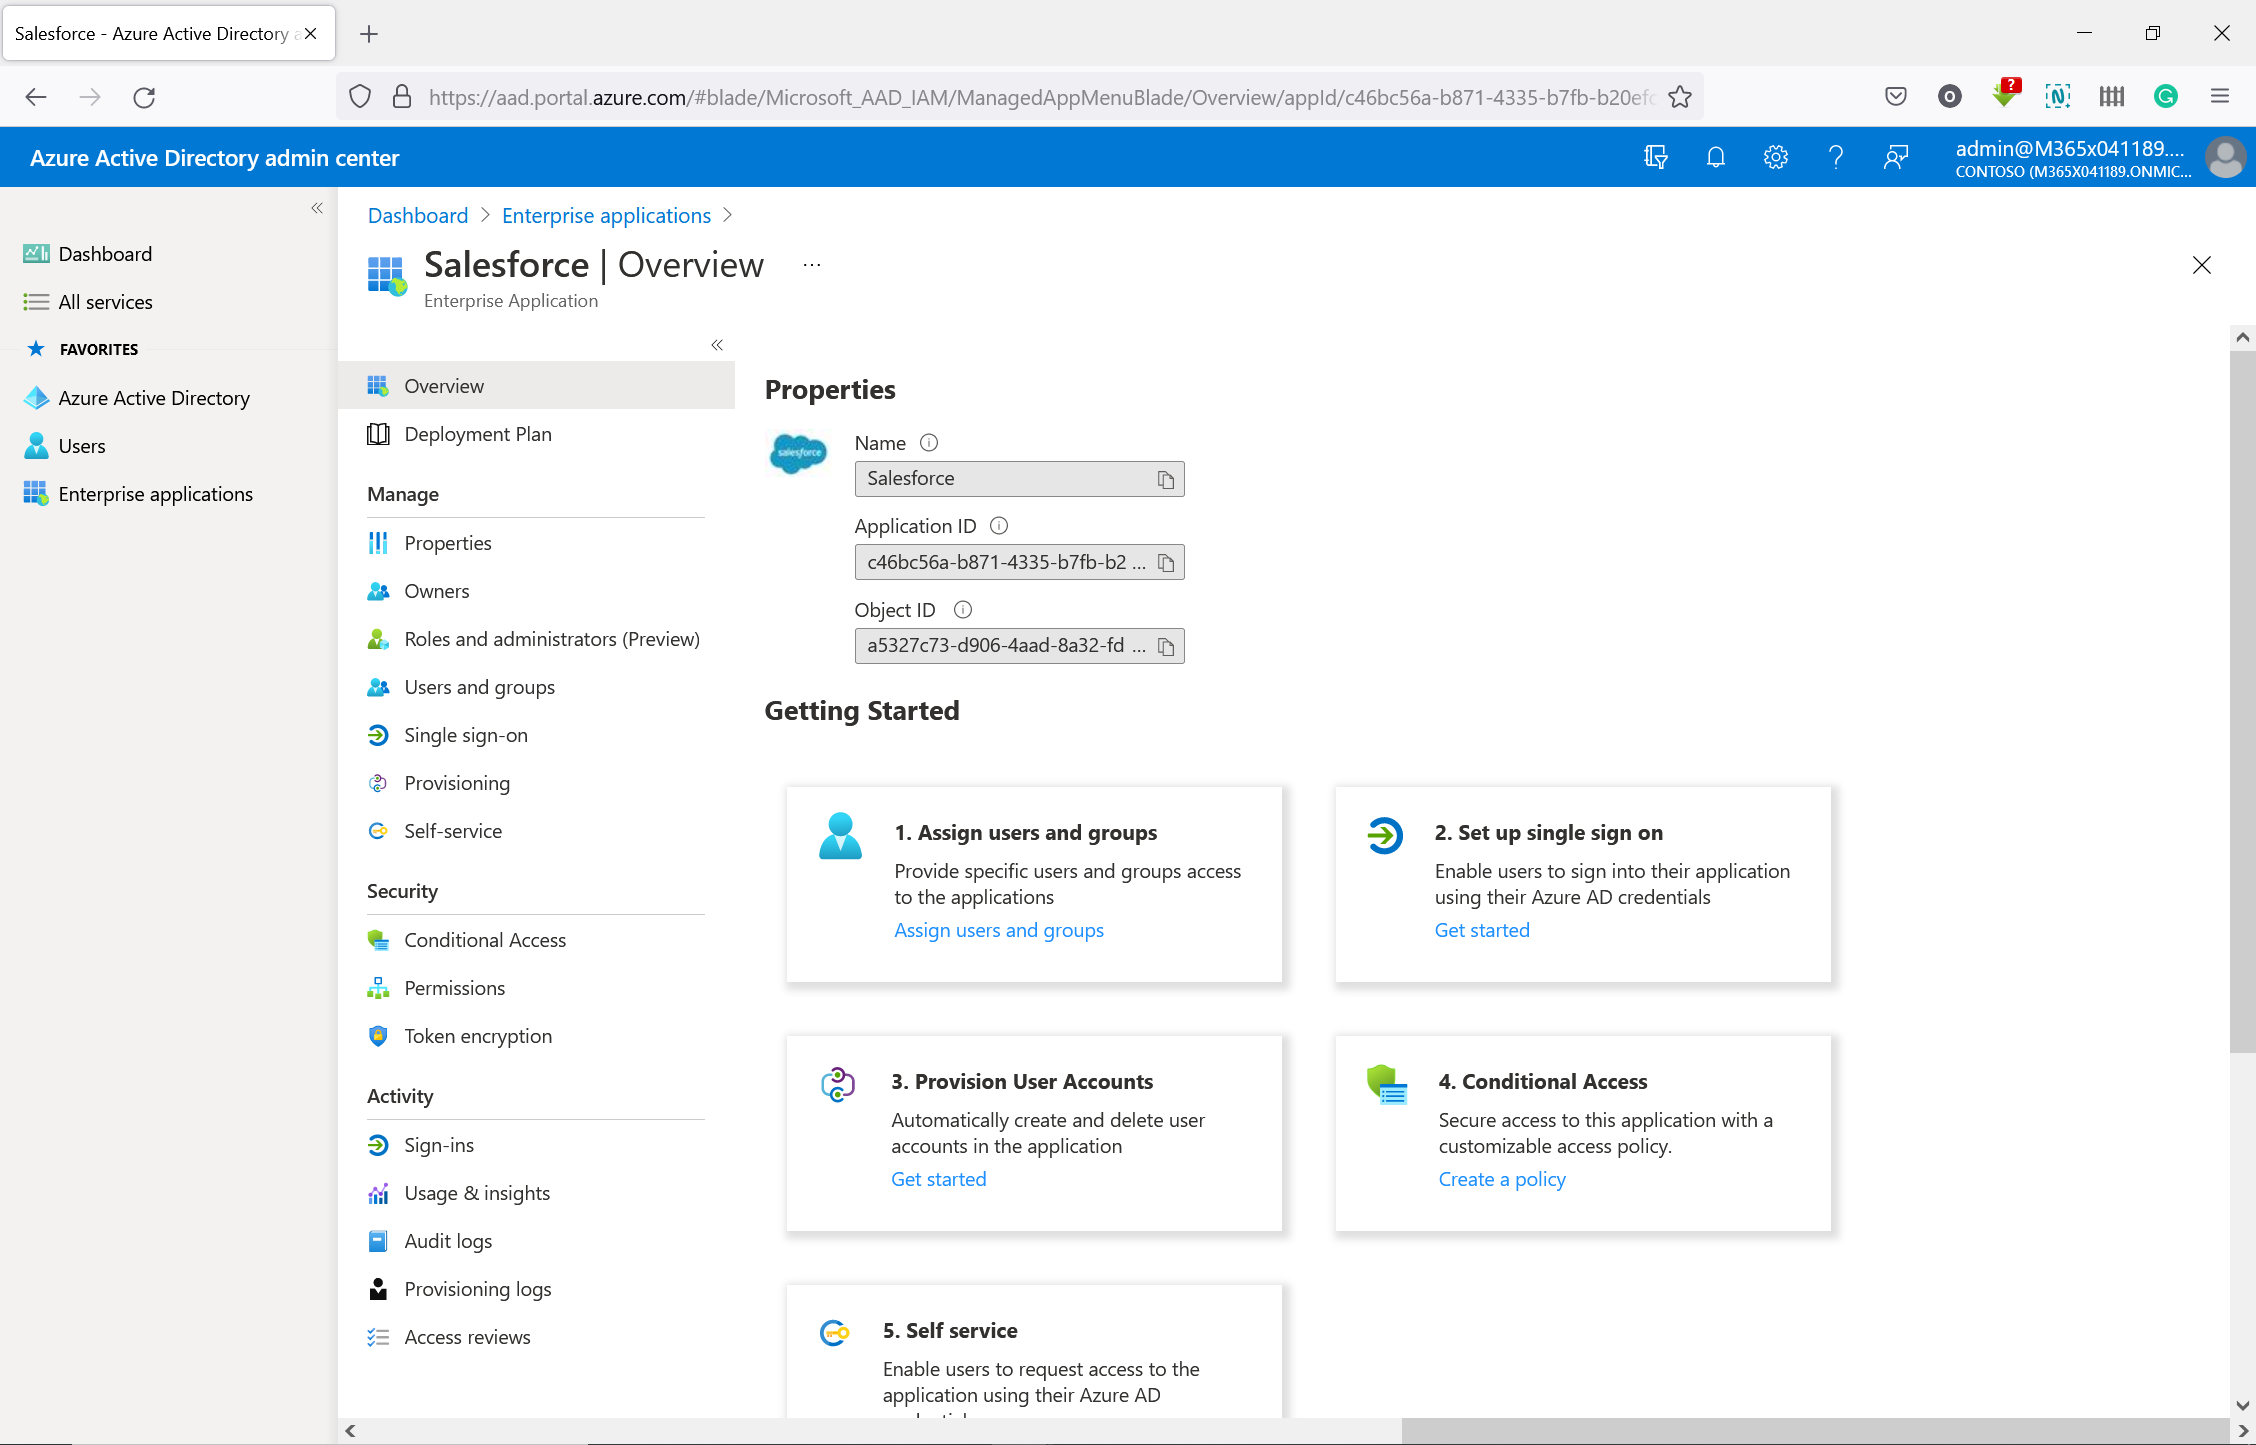The image size is (2256, 1445).
Task: Click the tracking protection shield icon
Action: click(x=360, y=97)
